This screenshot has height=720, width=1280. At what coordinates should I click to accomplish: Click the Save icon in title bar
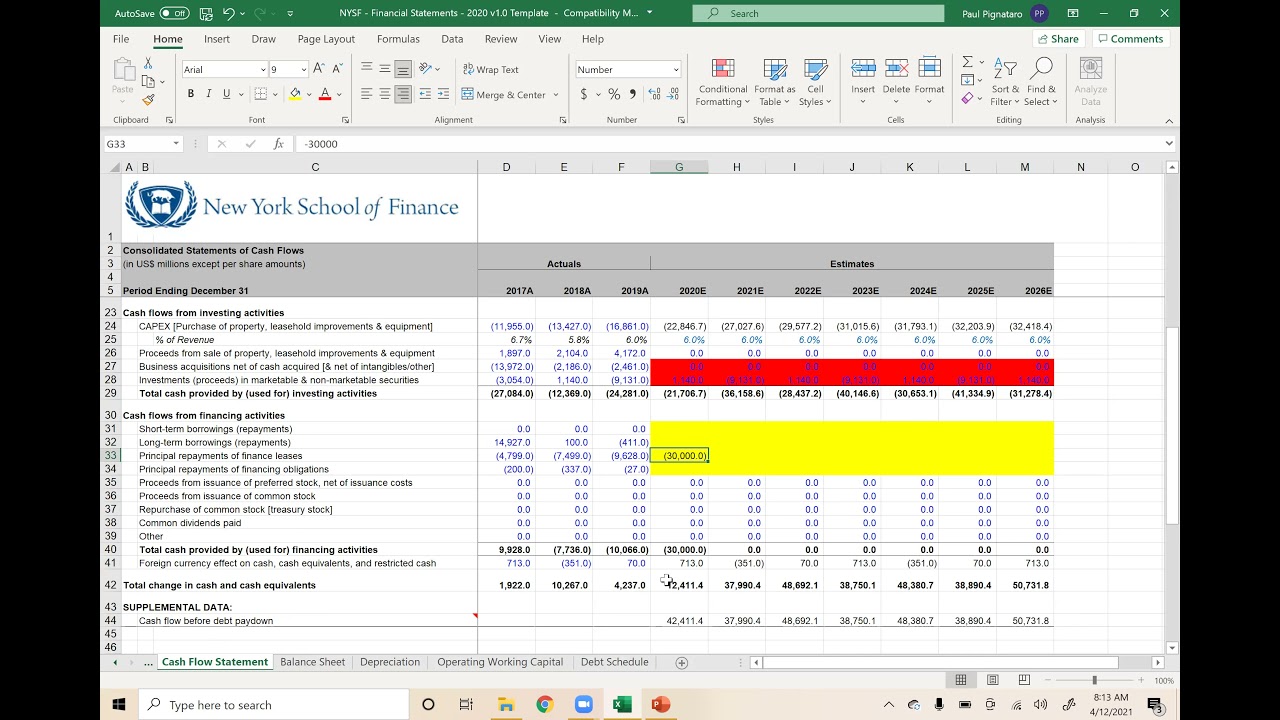pos(206,13)
